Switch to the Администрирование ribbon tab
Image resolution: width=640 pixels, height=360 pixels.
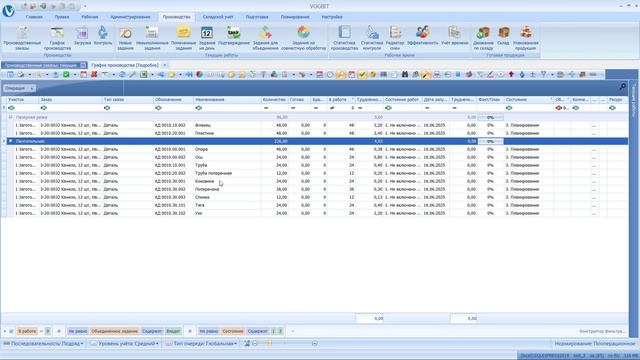coord(130,17)
